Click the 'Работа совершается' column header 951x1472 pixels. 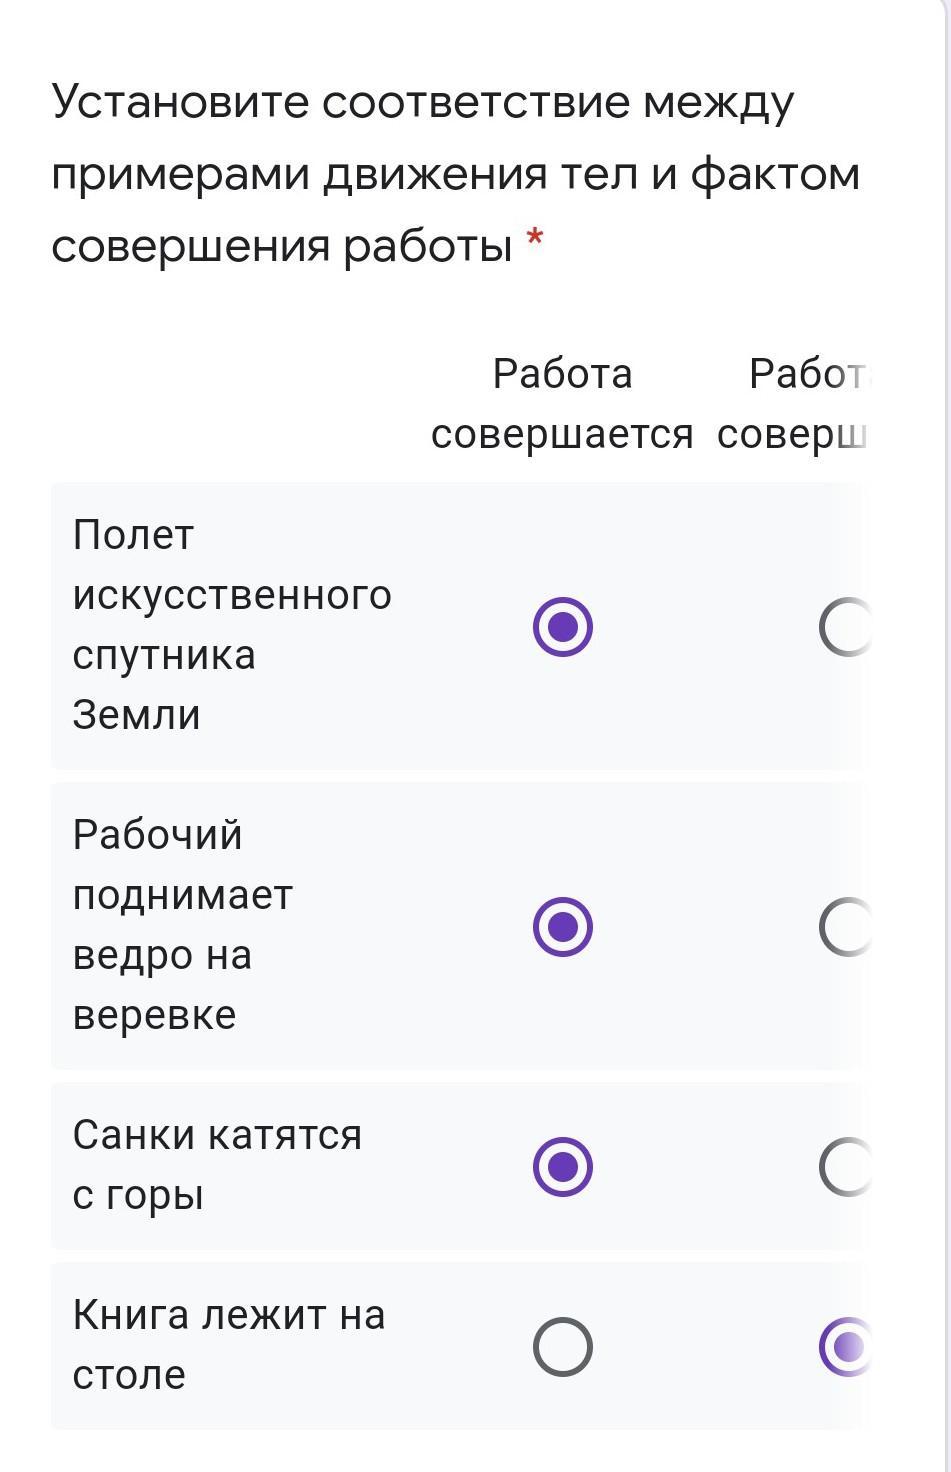562,404
